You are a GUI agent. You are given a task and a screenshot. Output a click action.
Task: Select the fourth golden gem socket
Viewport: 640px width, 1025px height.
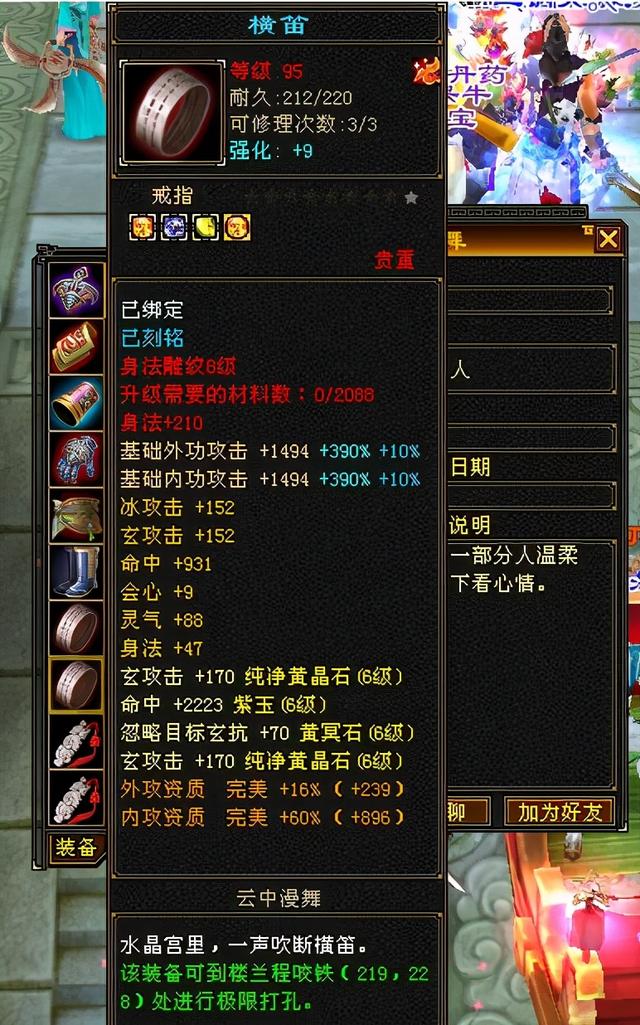click(x=237, y=227)
